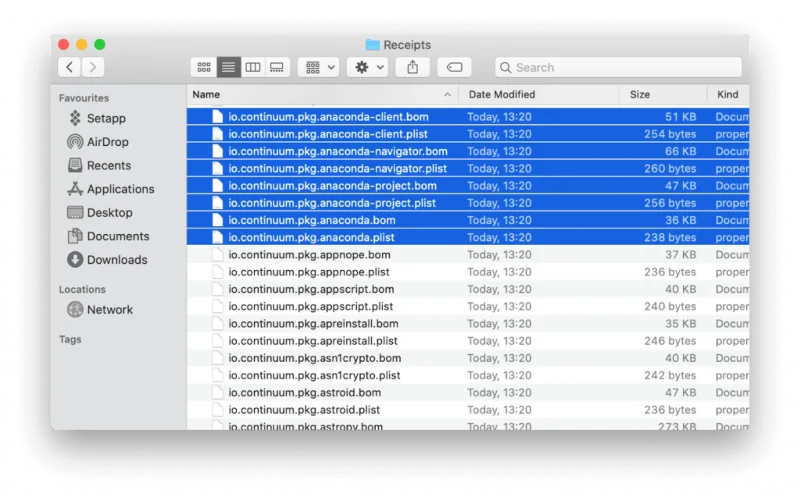Image resolution: width=800 pixels, height=497 pixels.
Task: Switch to gallery view mode
Action: (277, 67)
